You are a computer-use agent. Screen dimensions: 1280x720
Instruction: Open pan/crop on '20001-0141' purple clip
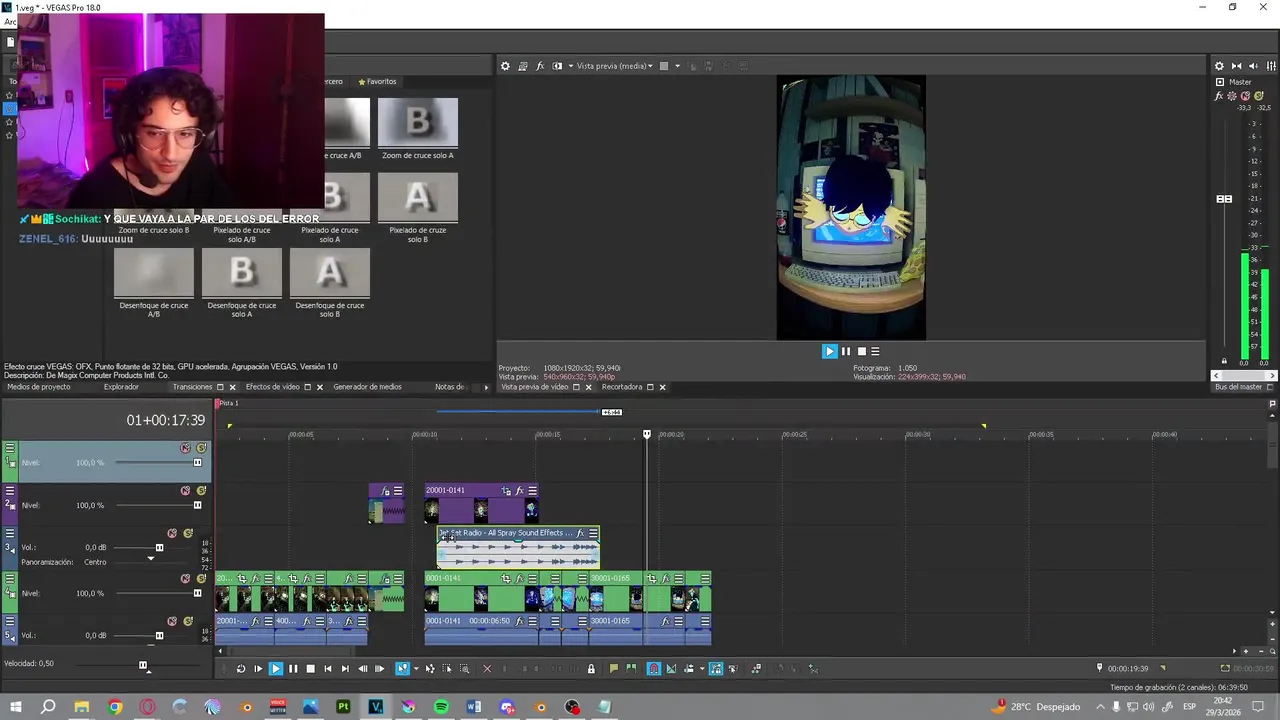pyautogui.click(x=506, y=491)
